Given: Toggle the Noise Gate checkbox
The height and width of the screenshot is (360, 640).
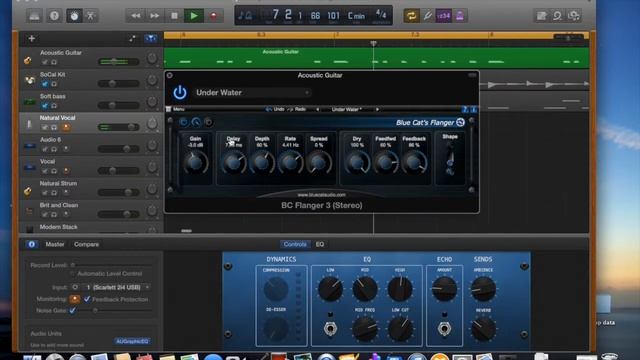Looking at the screenshot, I should [72, 311].
